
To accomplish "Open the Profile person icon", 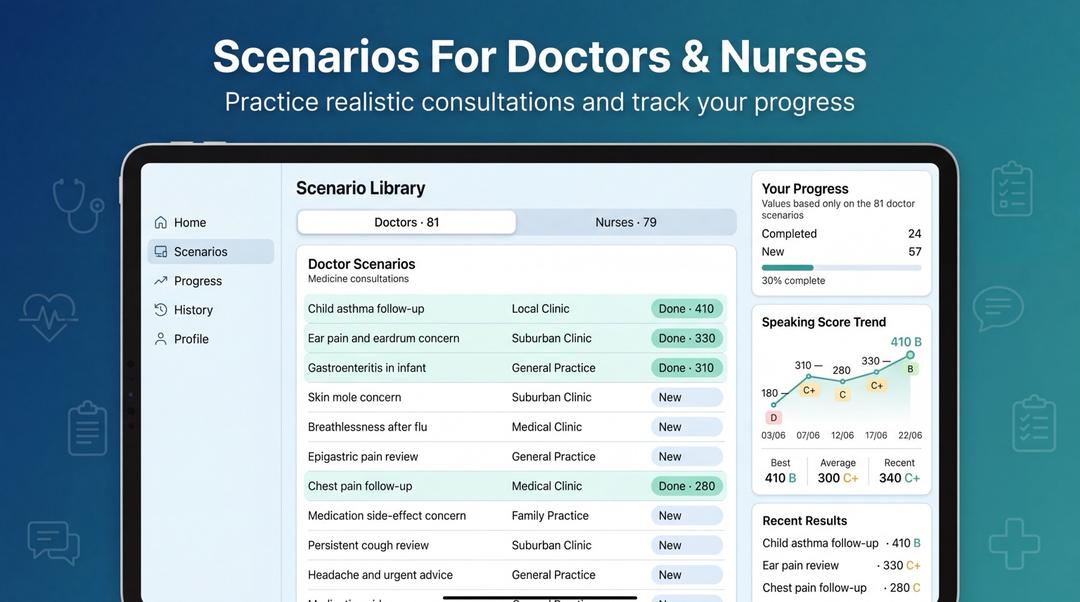I will click(160, 339).
